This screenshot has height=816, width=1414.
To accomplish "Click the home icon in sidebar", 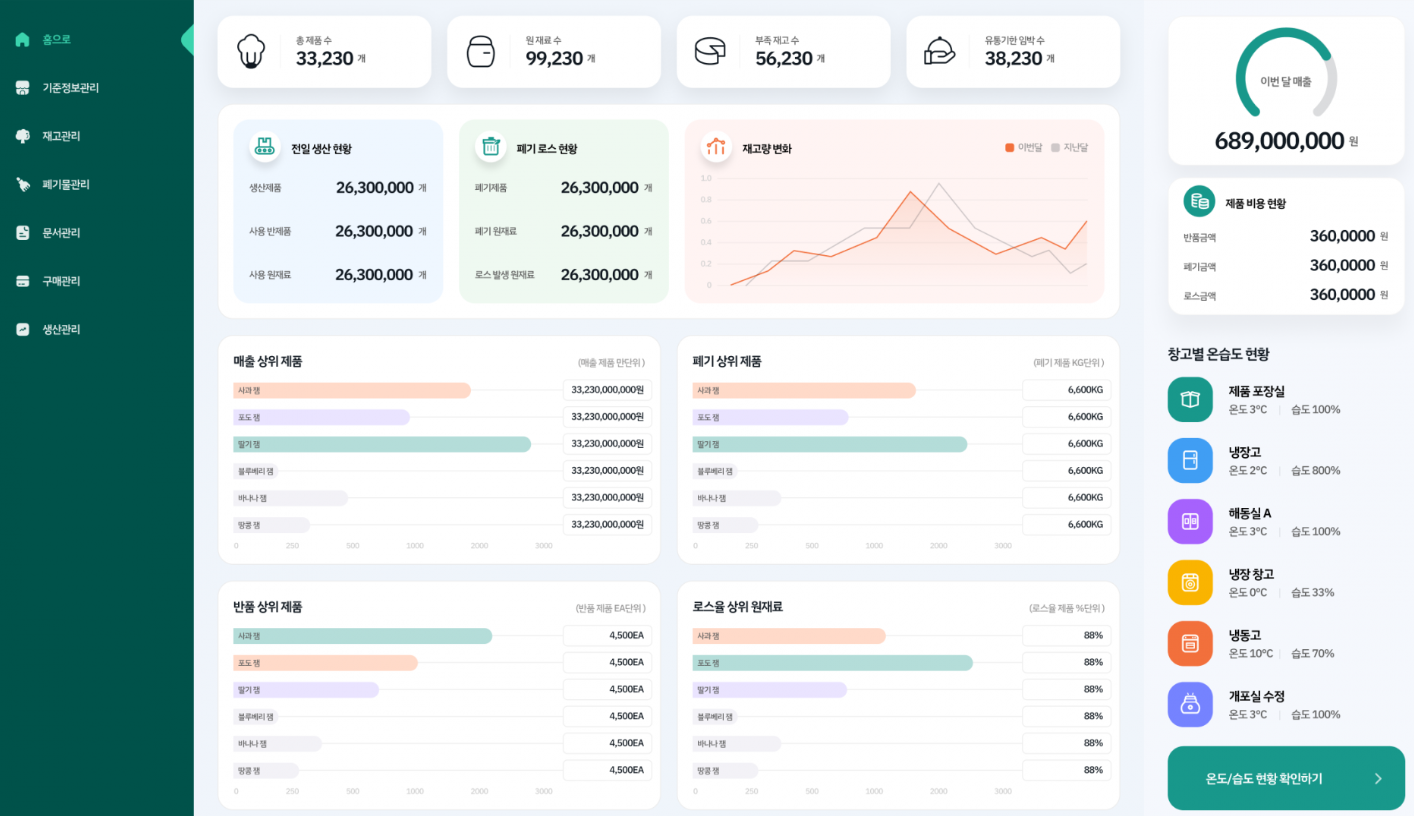I will (x=22, y=40).
